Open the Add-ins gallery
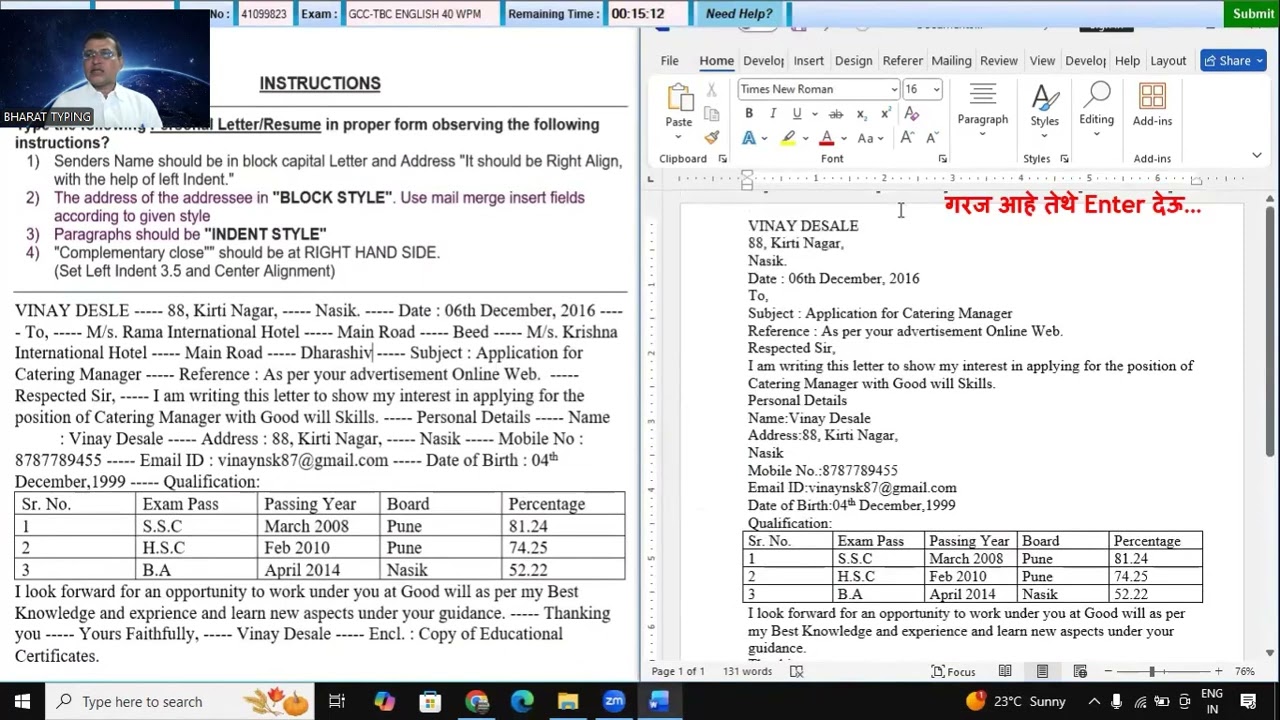 [x=1152, y=105]
